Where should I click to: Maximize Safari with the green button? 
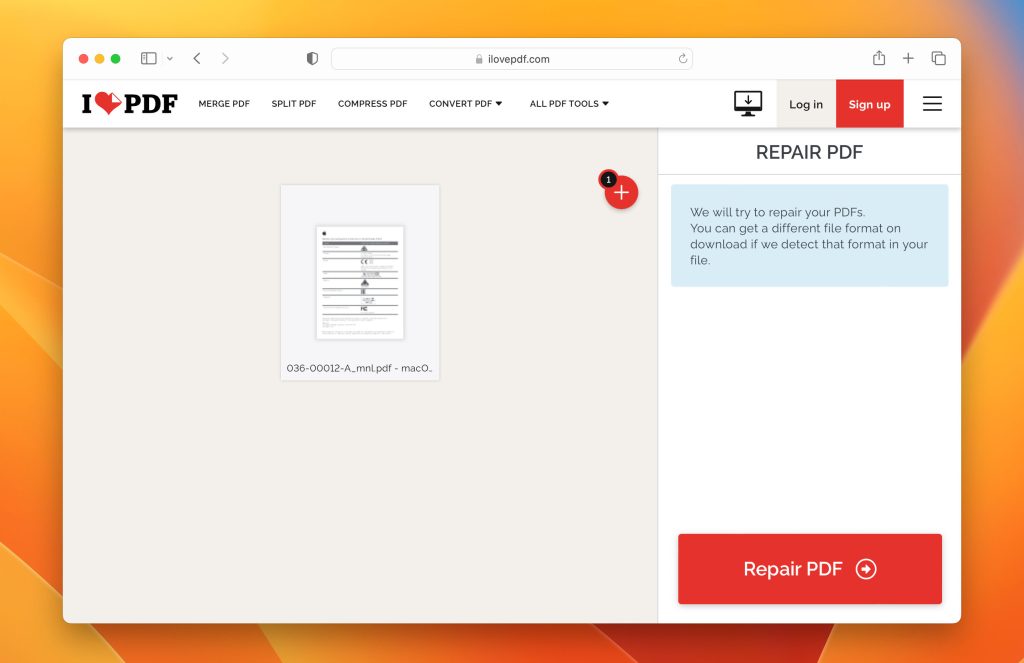116,58
